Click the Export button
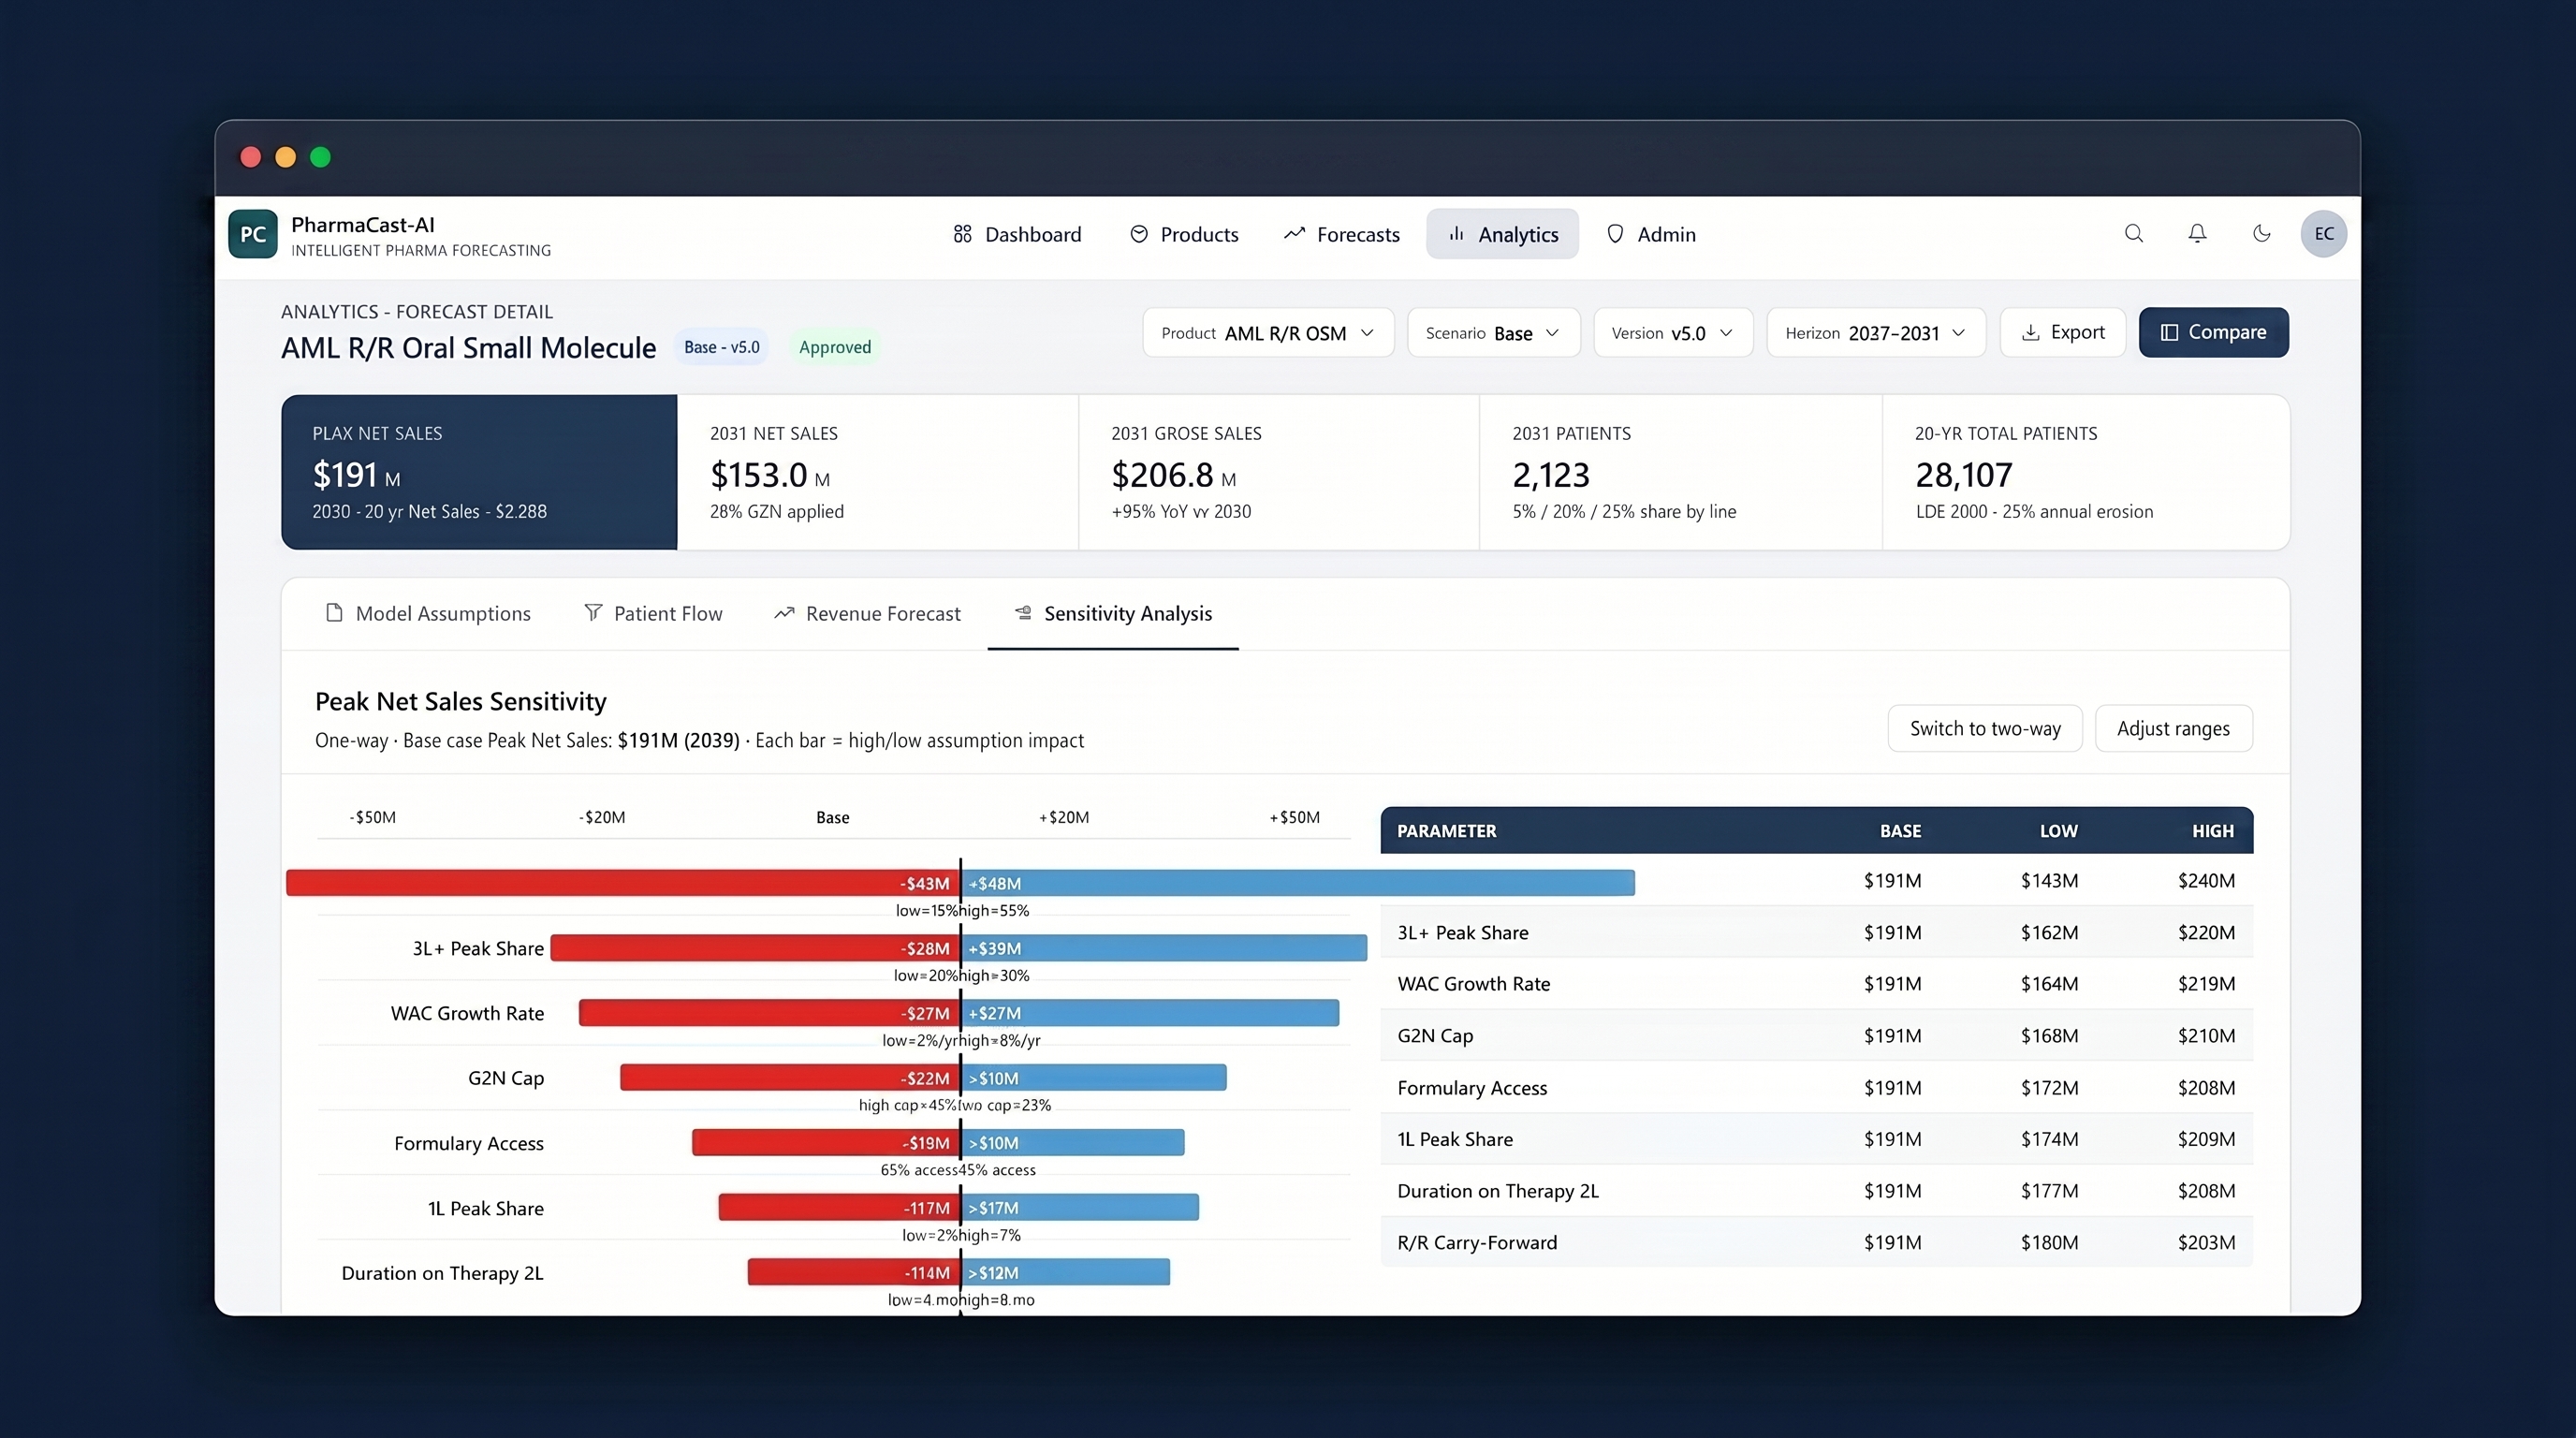The width and height of the screenshot is (2576, 1438). 2063,332
